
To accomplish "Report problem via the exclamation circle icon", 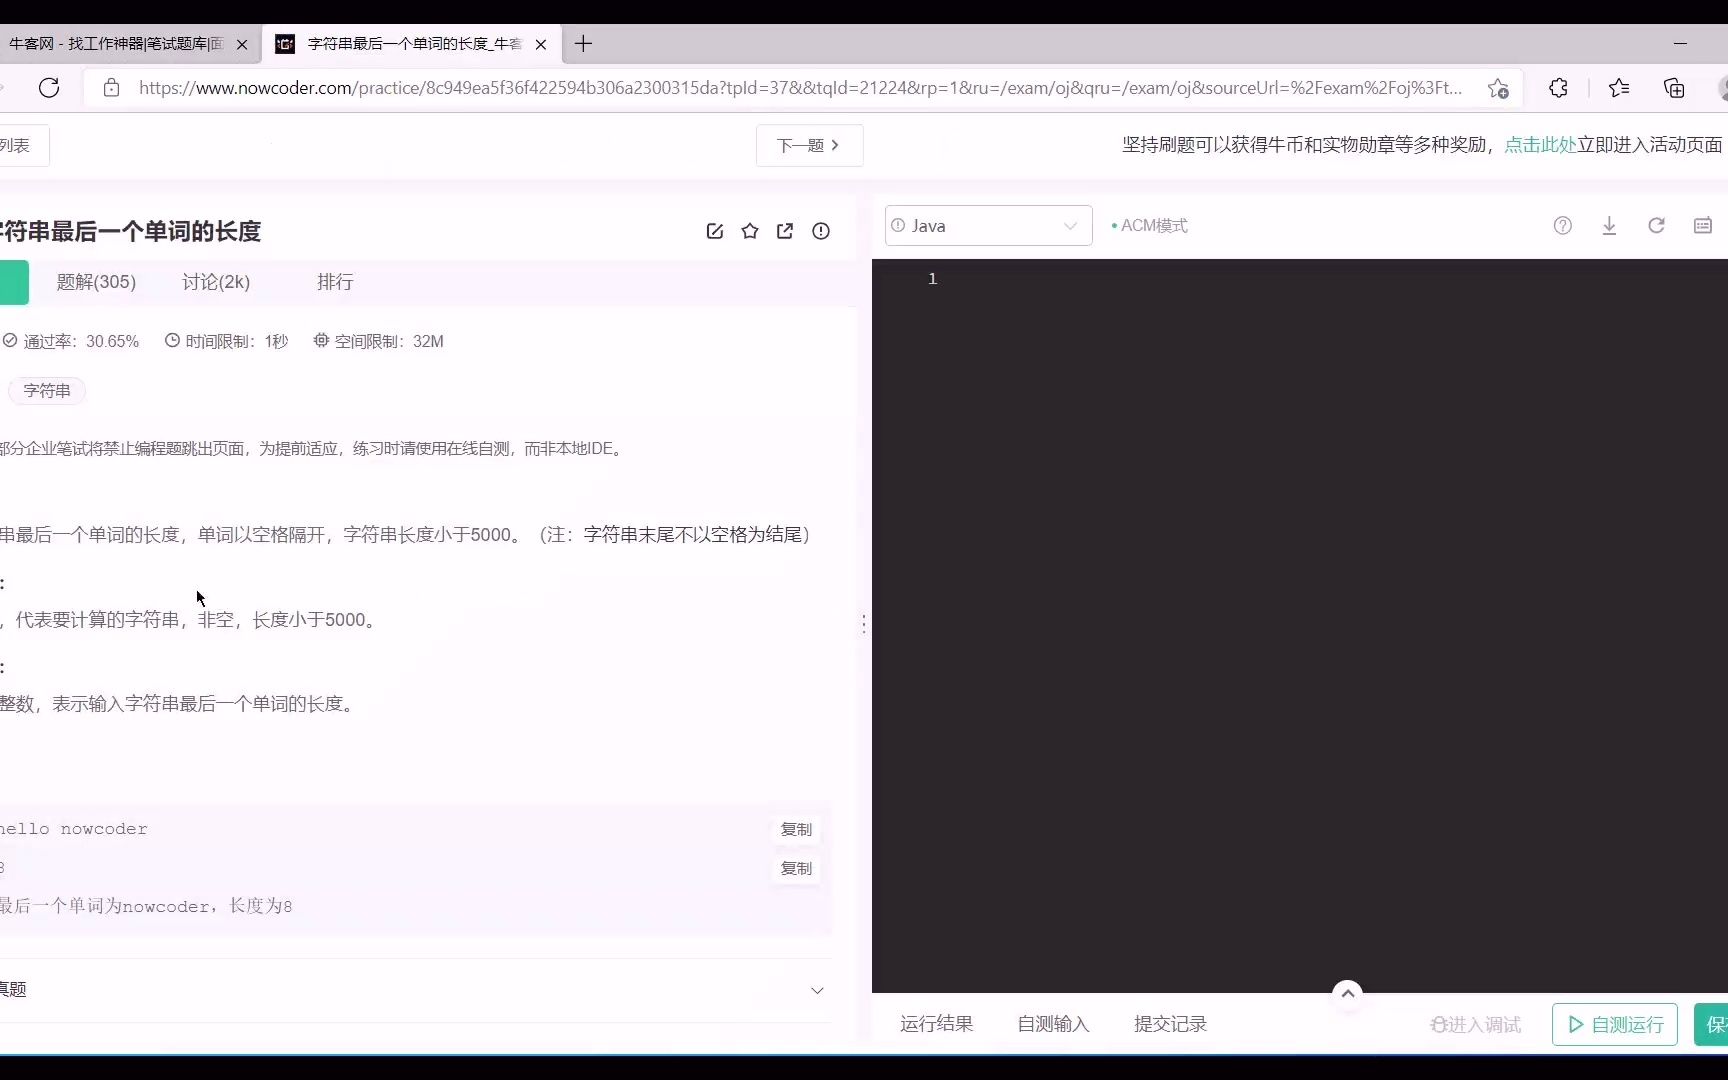I will [821, 231].
